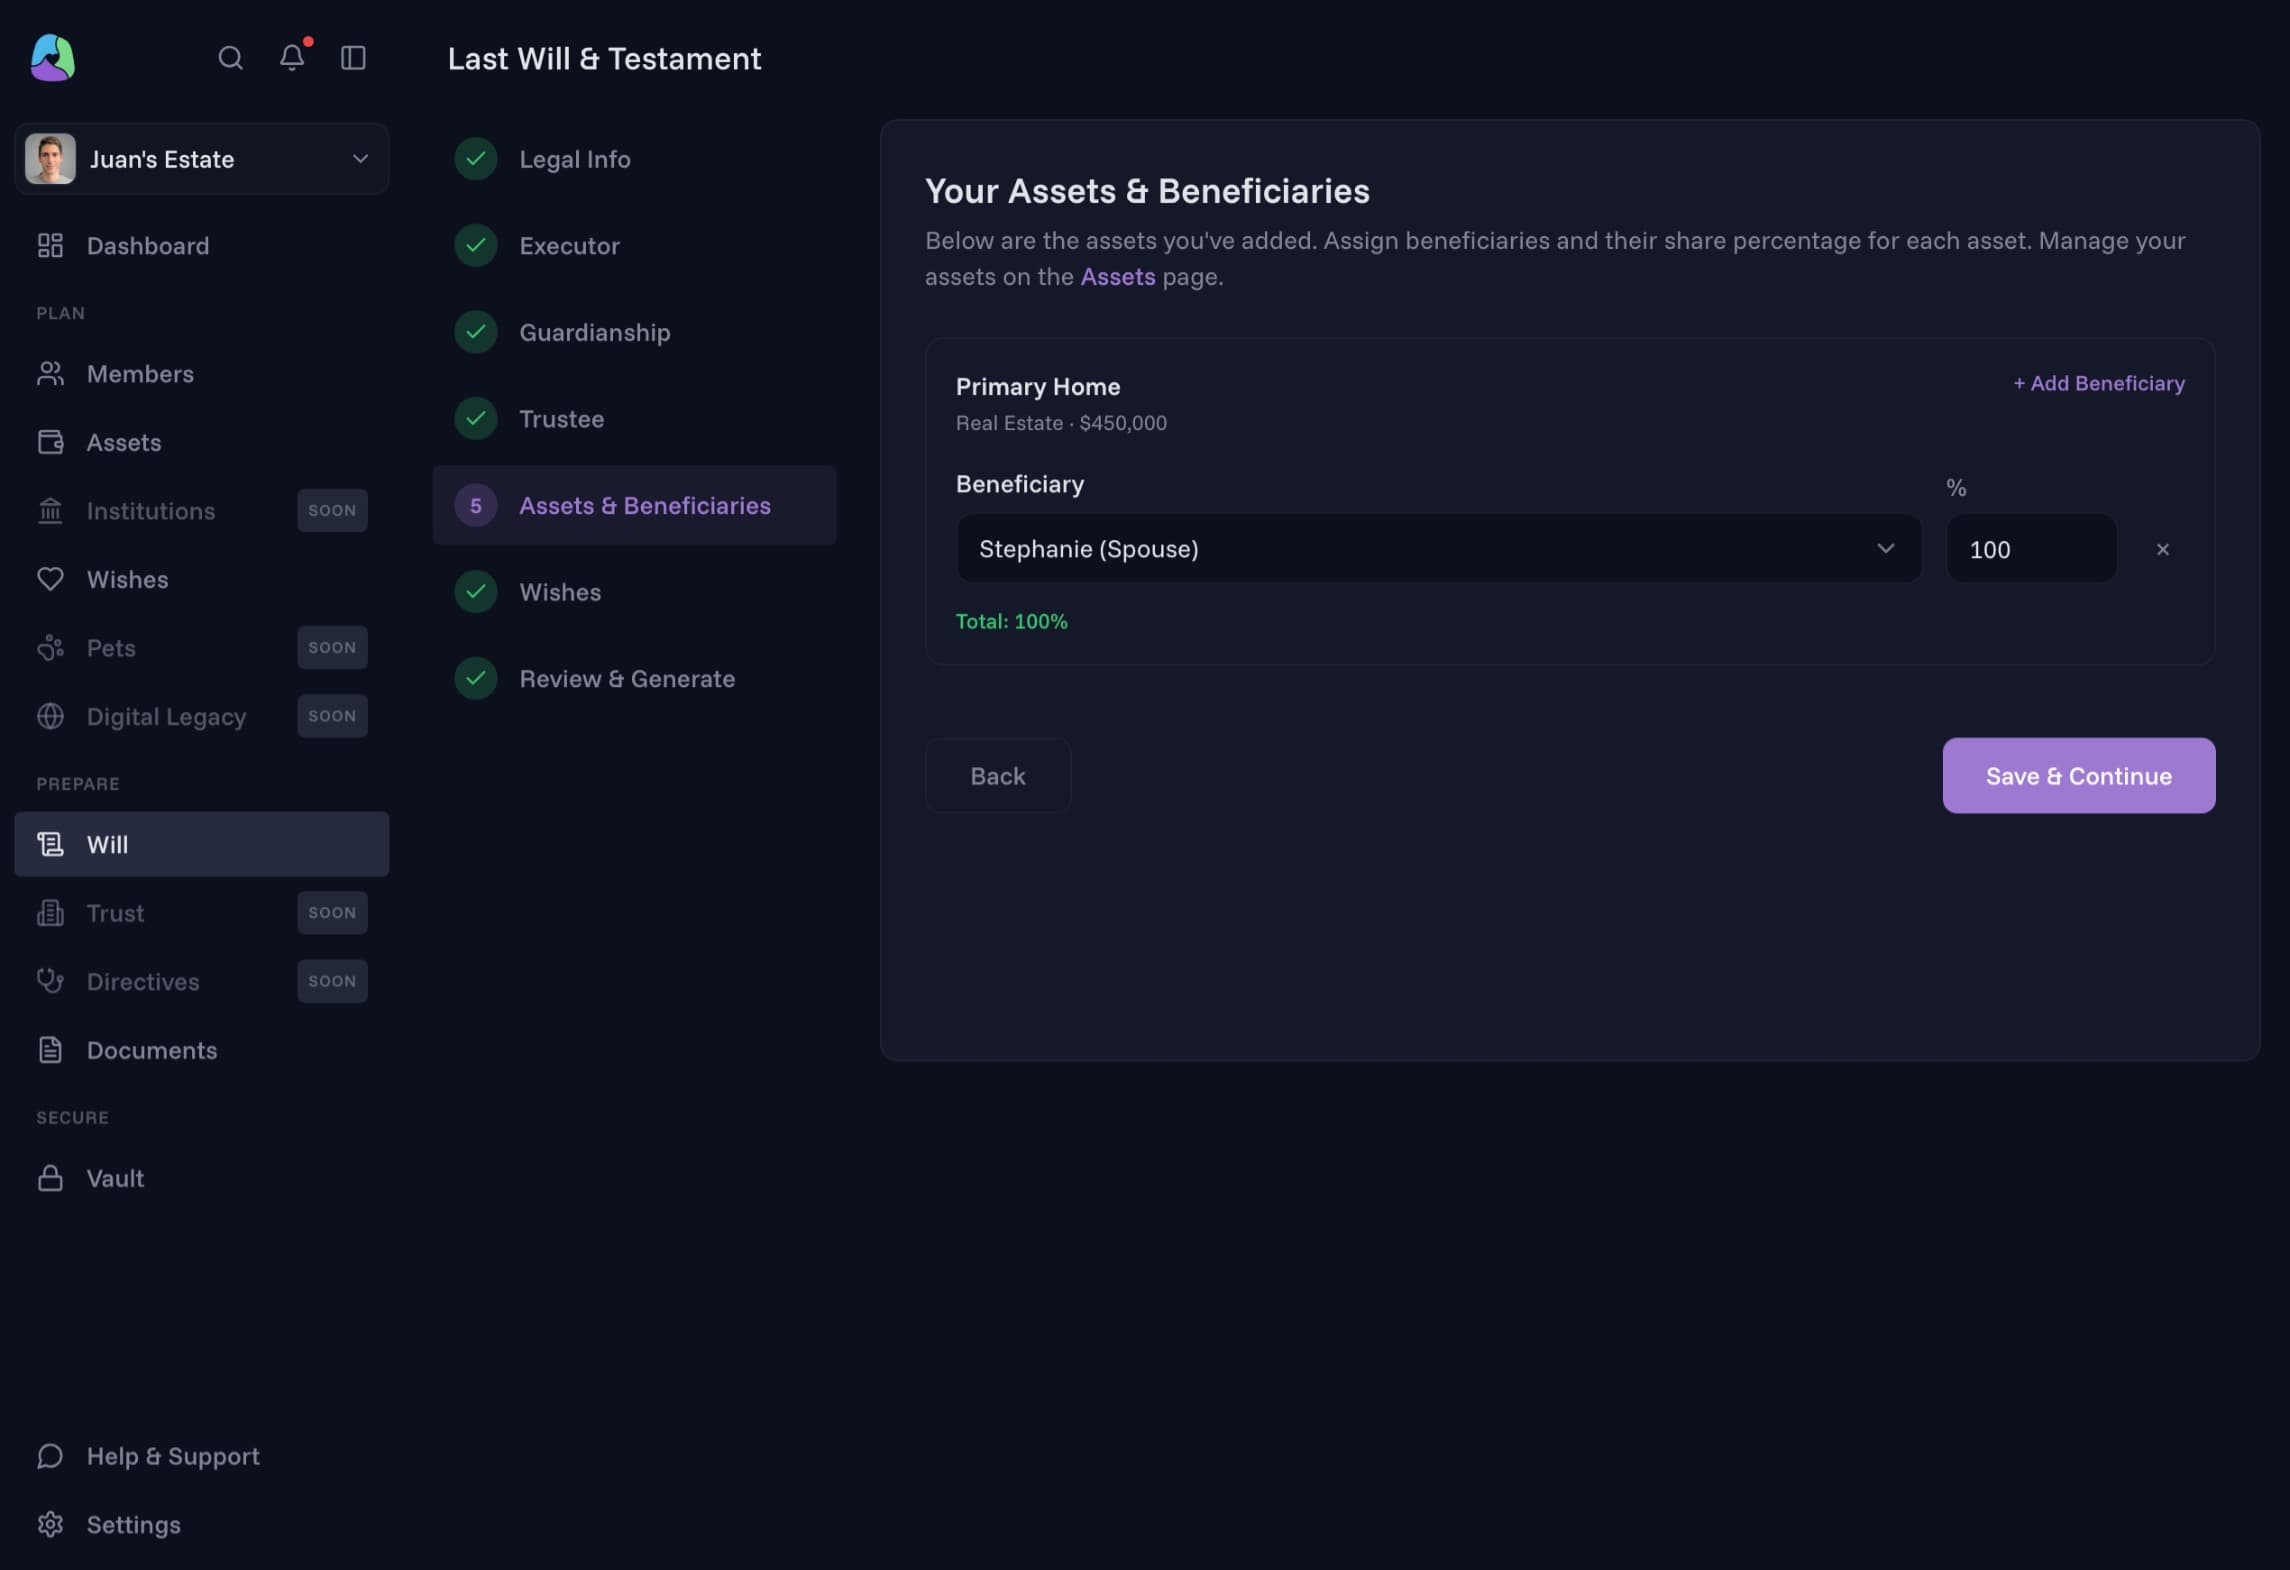Viewport: 2290px width, 1570px height.
Task: Click the percentage field showing 100
Action: click(2031, 548)
